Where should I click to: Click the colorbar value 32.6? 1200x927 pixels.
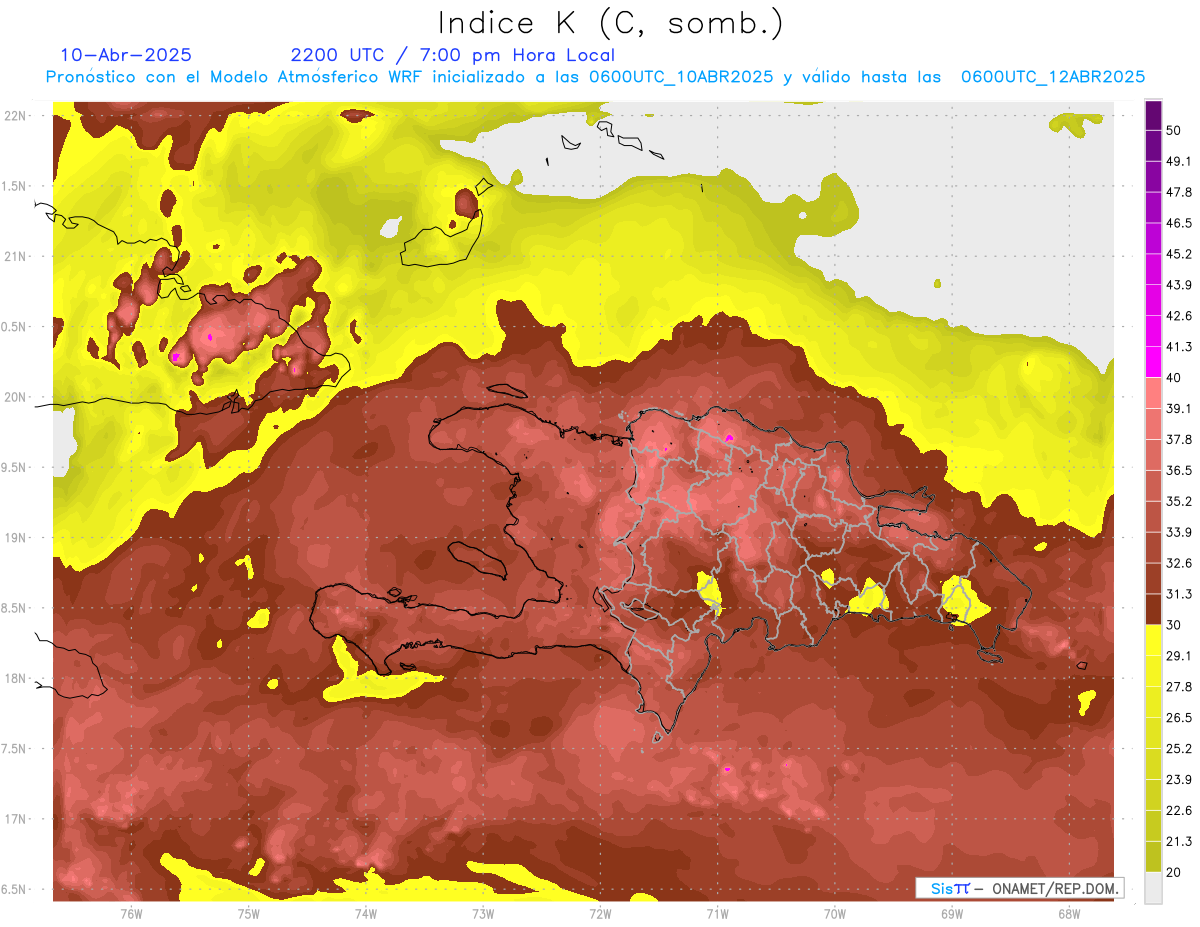click(x=1179, y=563)
